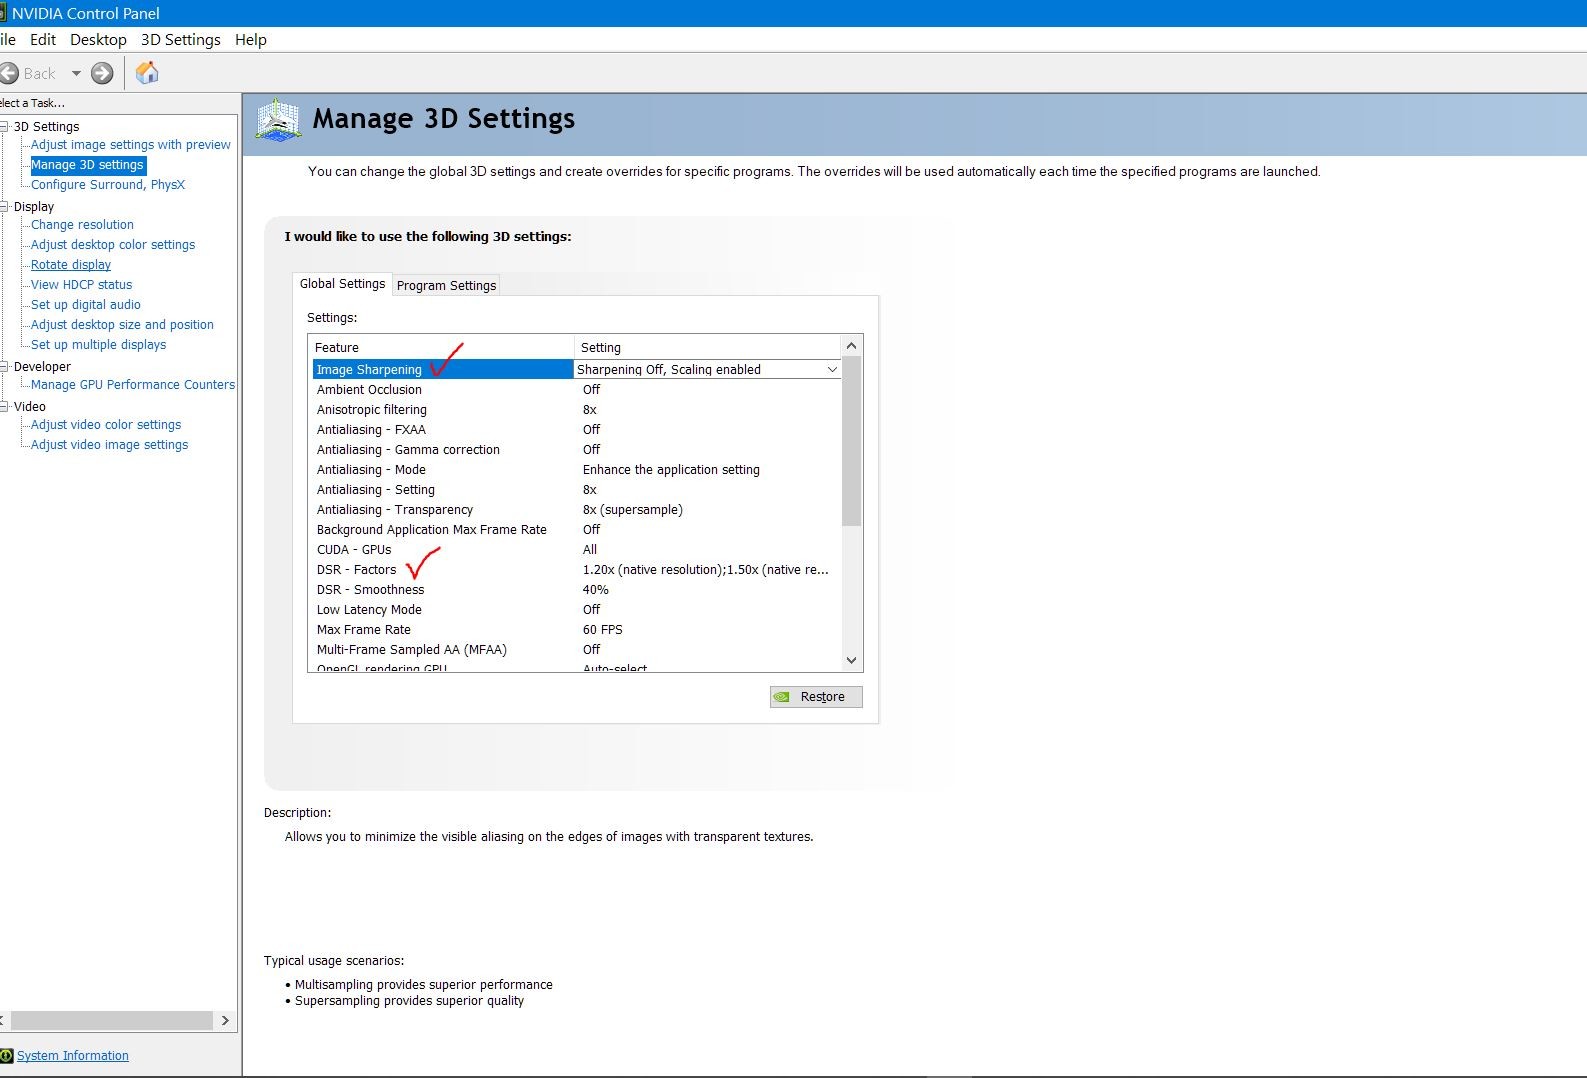Switch to the Global Settings tab

click(342, 284)
